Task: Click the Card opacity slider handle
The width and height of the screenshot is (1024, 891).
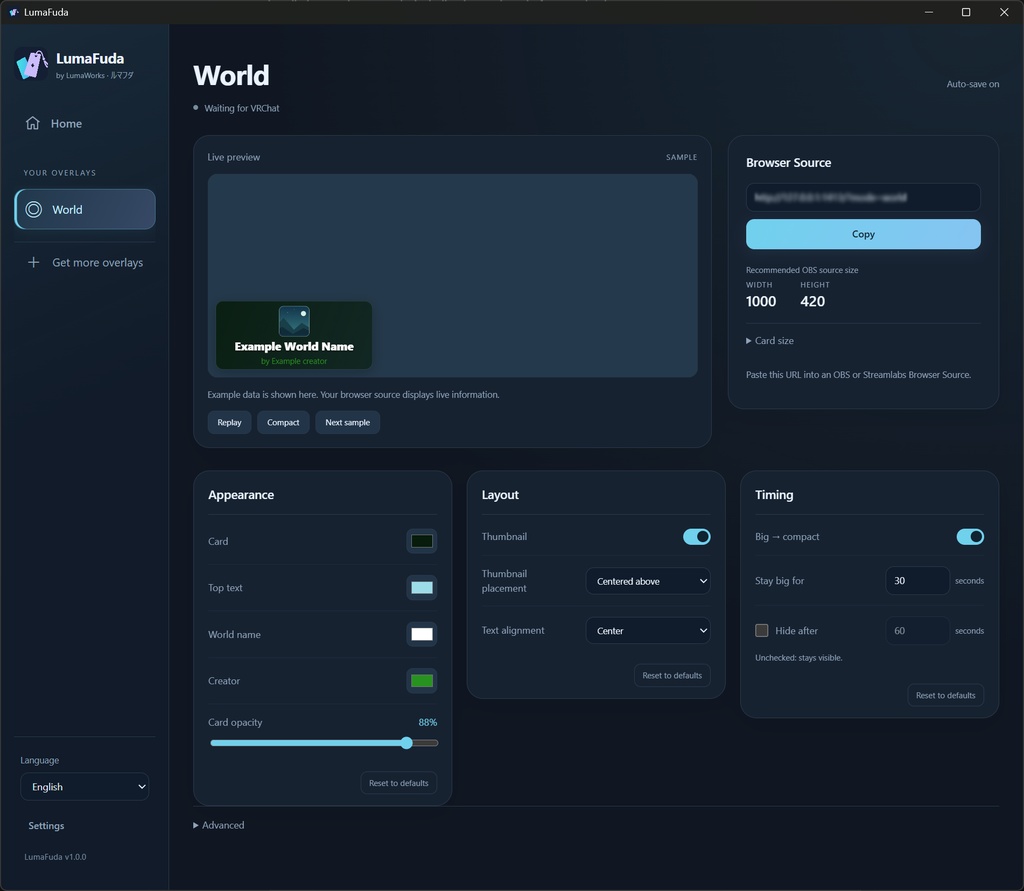Action: (406, 743)
